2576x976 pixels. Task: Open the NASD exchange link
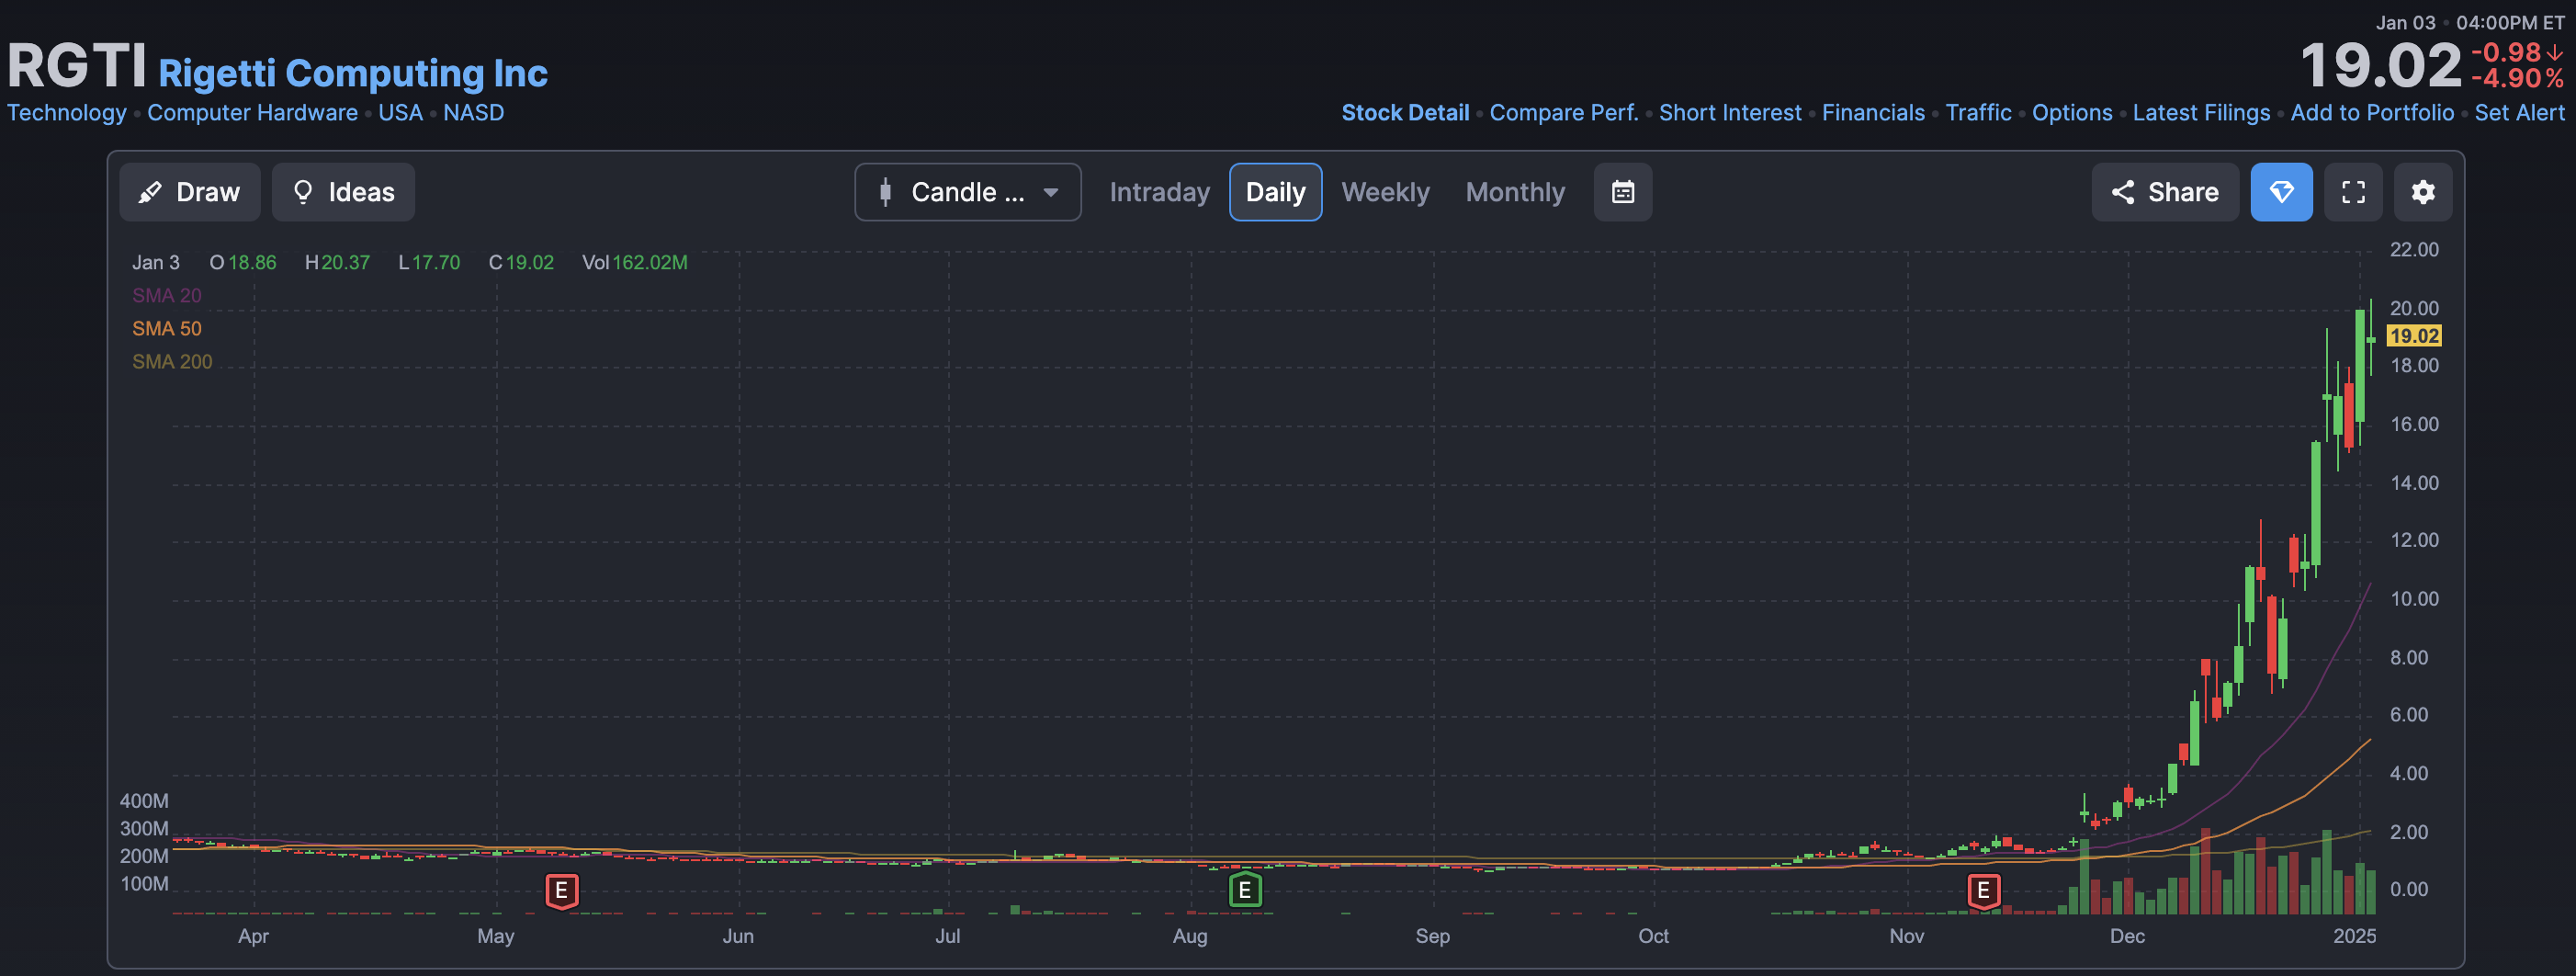(473, 113)
